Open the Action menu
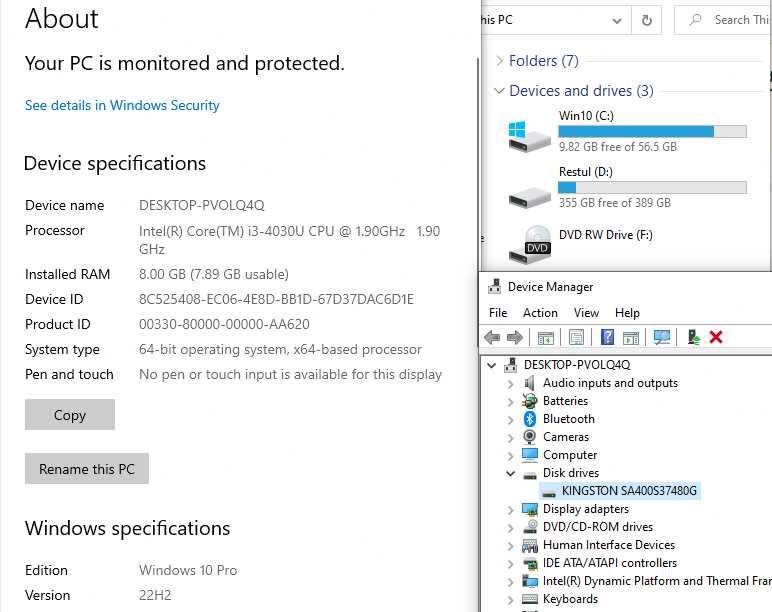 pyautogui.click(x=540, y=313)
